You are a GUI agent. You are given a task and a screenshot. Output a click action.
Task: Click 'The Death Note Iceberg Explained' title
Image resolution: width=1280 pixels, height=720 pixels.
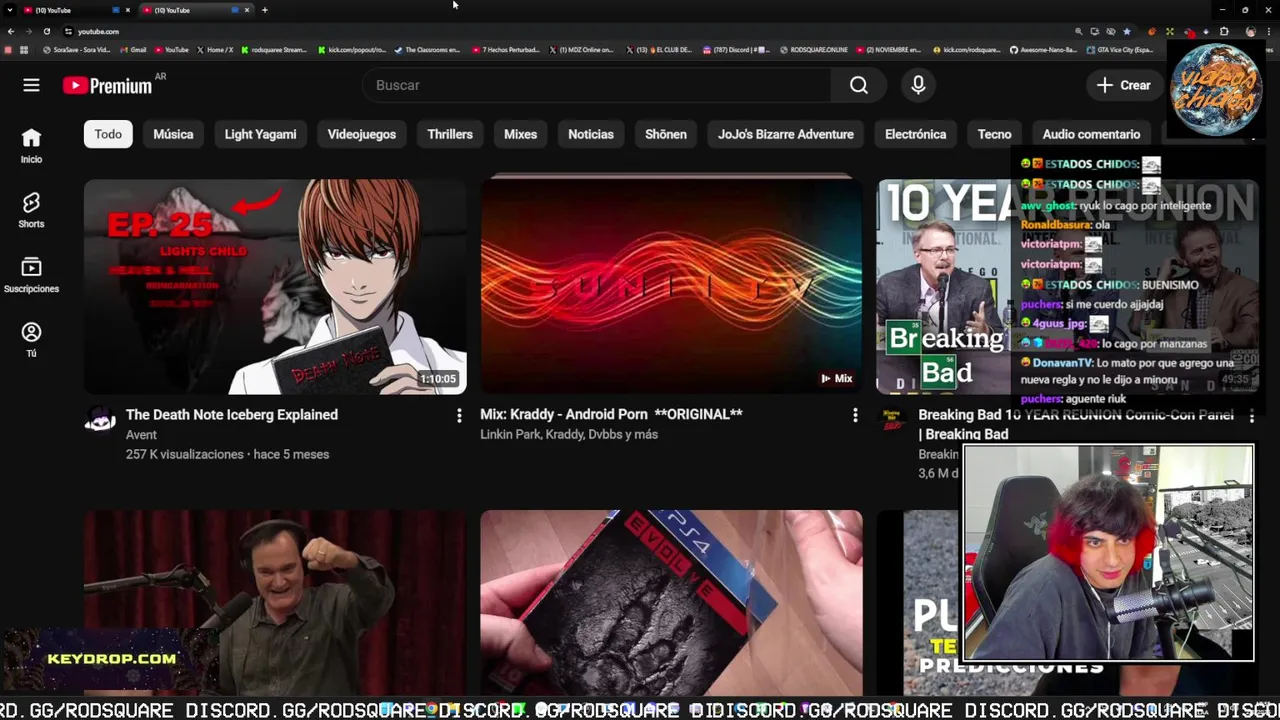pos(232,414)
